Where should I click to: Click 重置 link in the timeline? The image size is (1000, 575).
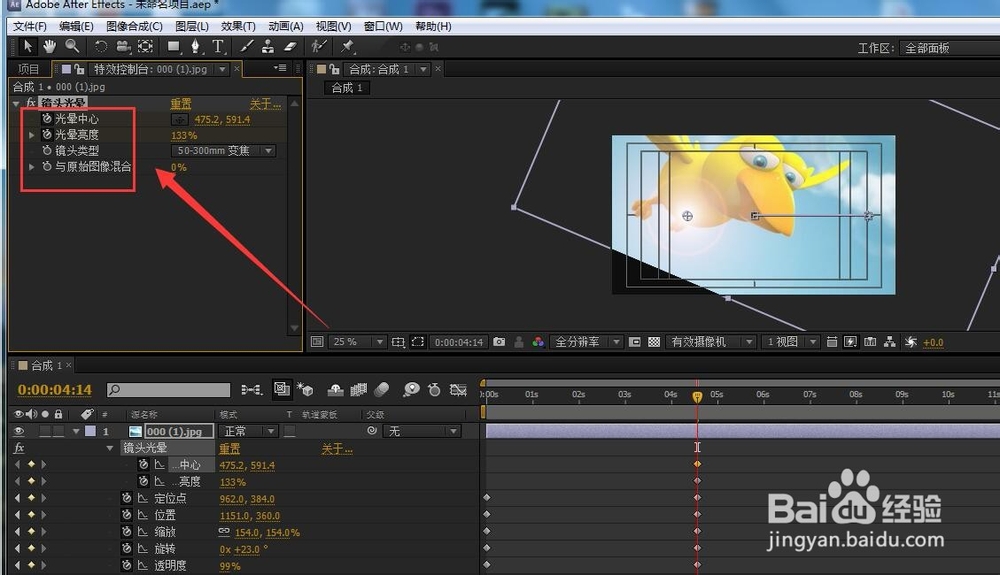tap(230, 448)
